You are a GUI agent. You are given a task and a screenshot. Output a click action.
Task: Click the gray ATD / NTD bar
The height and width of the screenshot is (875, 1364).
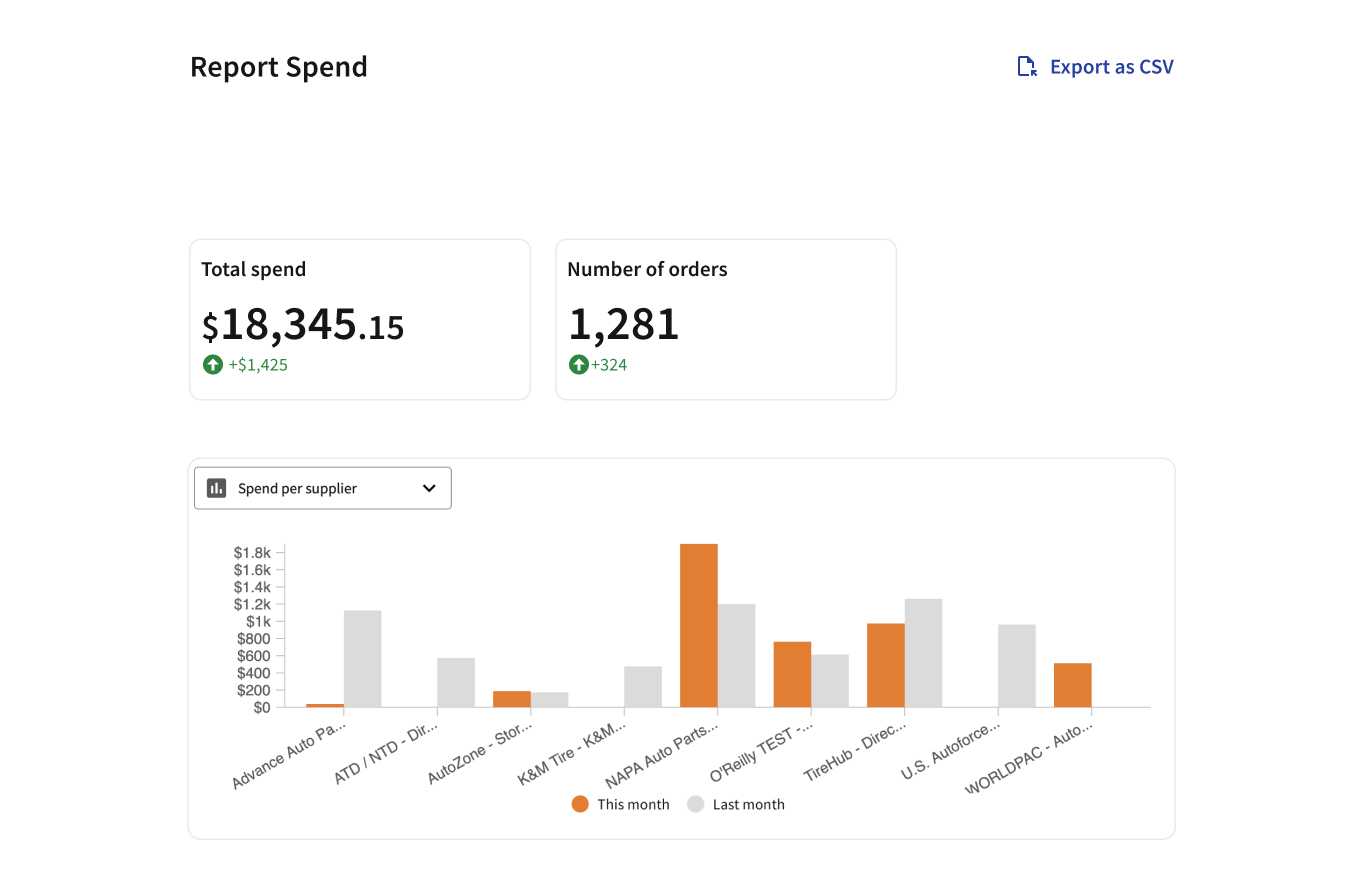456,682
